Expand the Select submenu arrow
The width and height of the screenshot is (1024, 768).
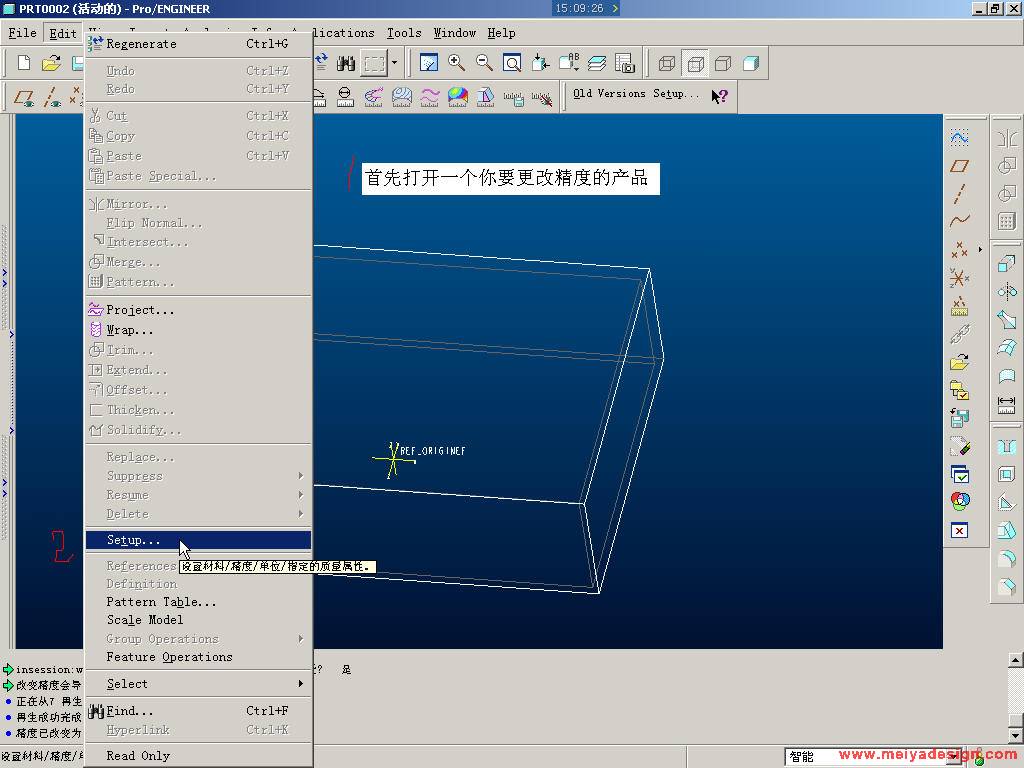coord(300,684)
